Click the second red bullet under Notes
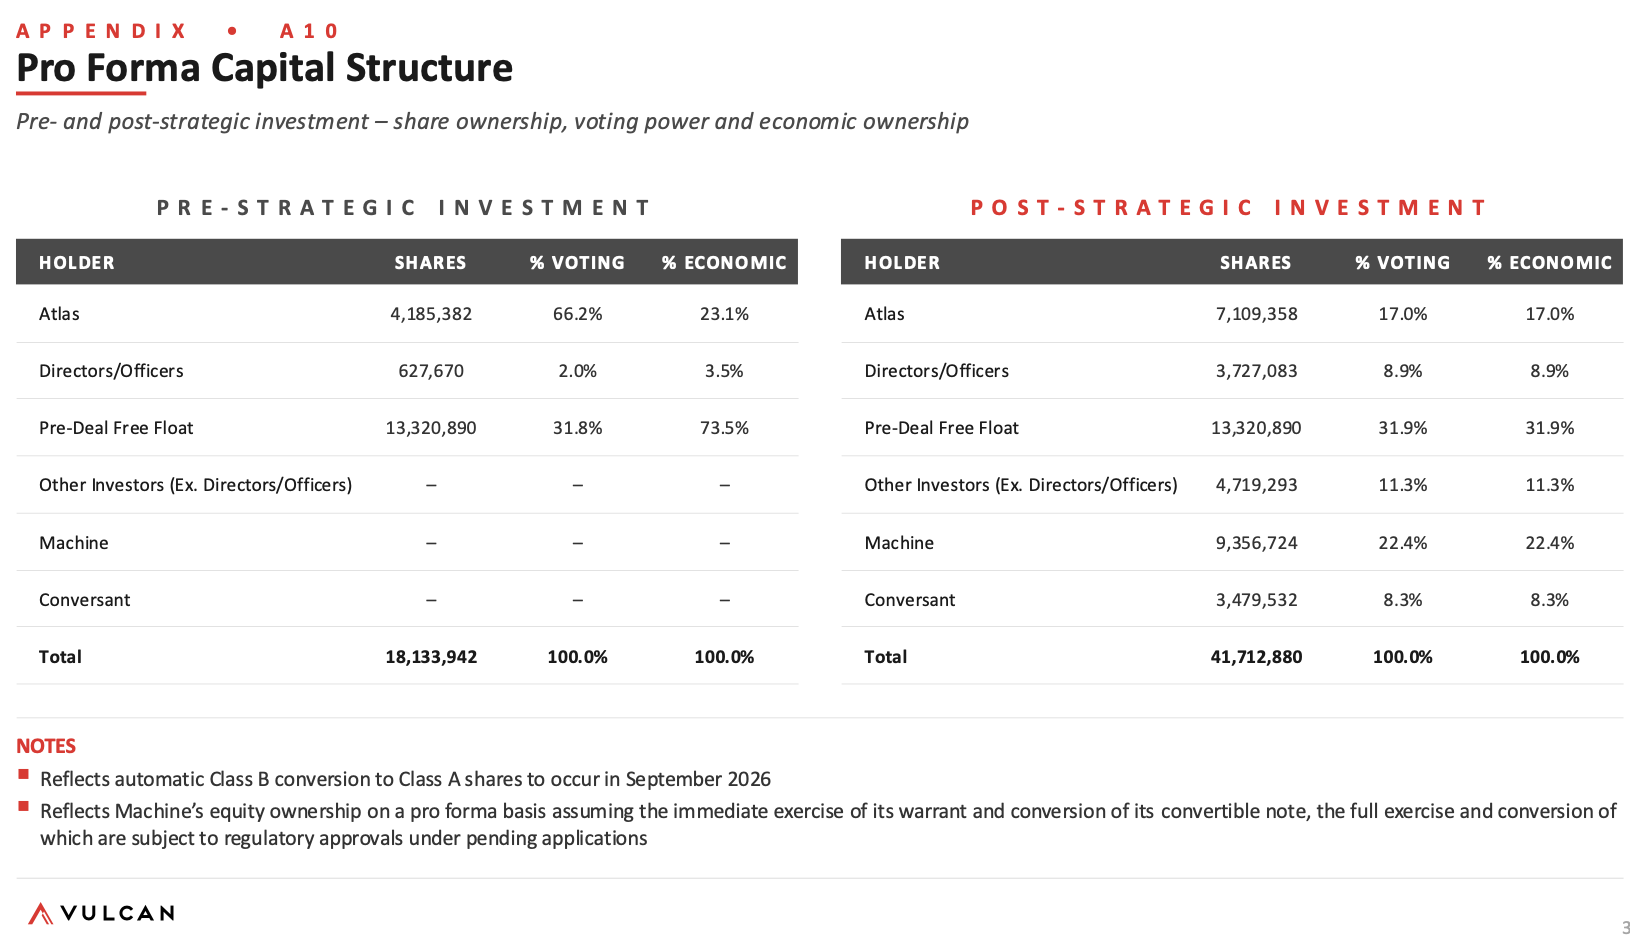The height and width of the screenshot is (942, 1630). click(x=24, y=807)
